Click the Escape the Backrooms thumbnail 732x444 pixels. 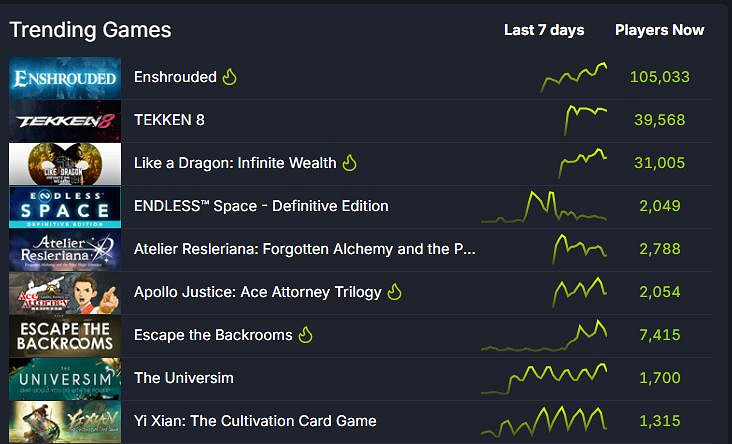click(x=65, y=336)
